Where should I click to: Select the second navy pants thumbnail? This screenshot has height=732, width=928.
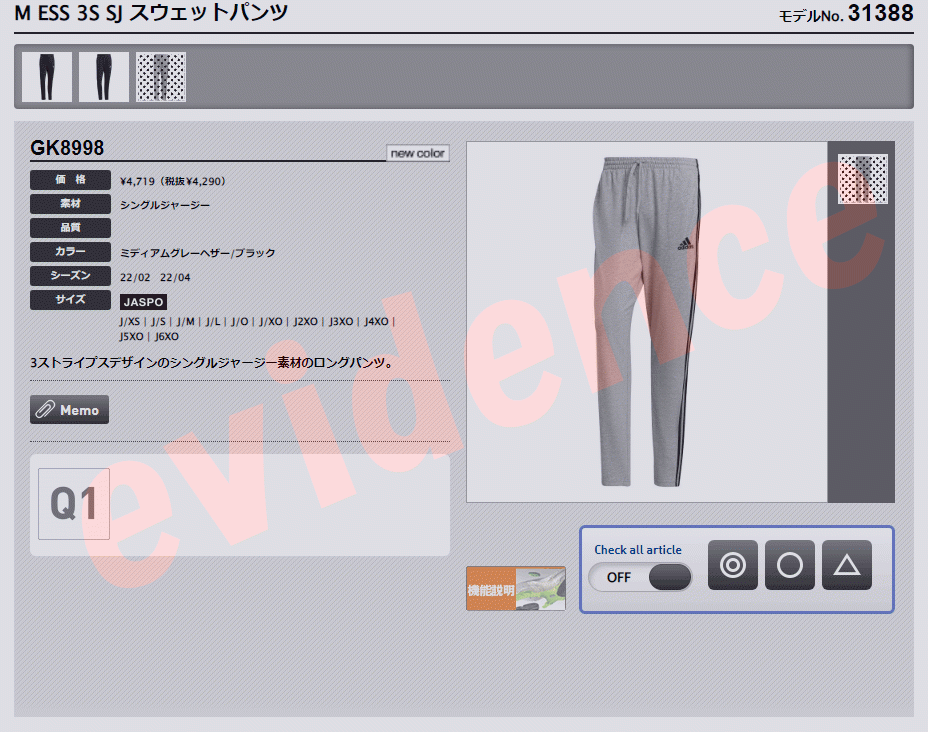[103, 75]
